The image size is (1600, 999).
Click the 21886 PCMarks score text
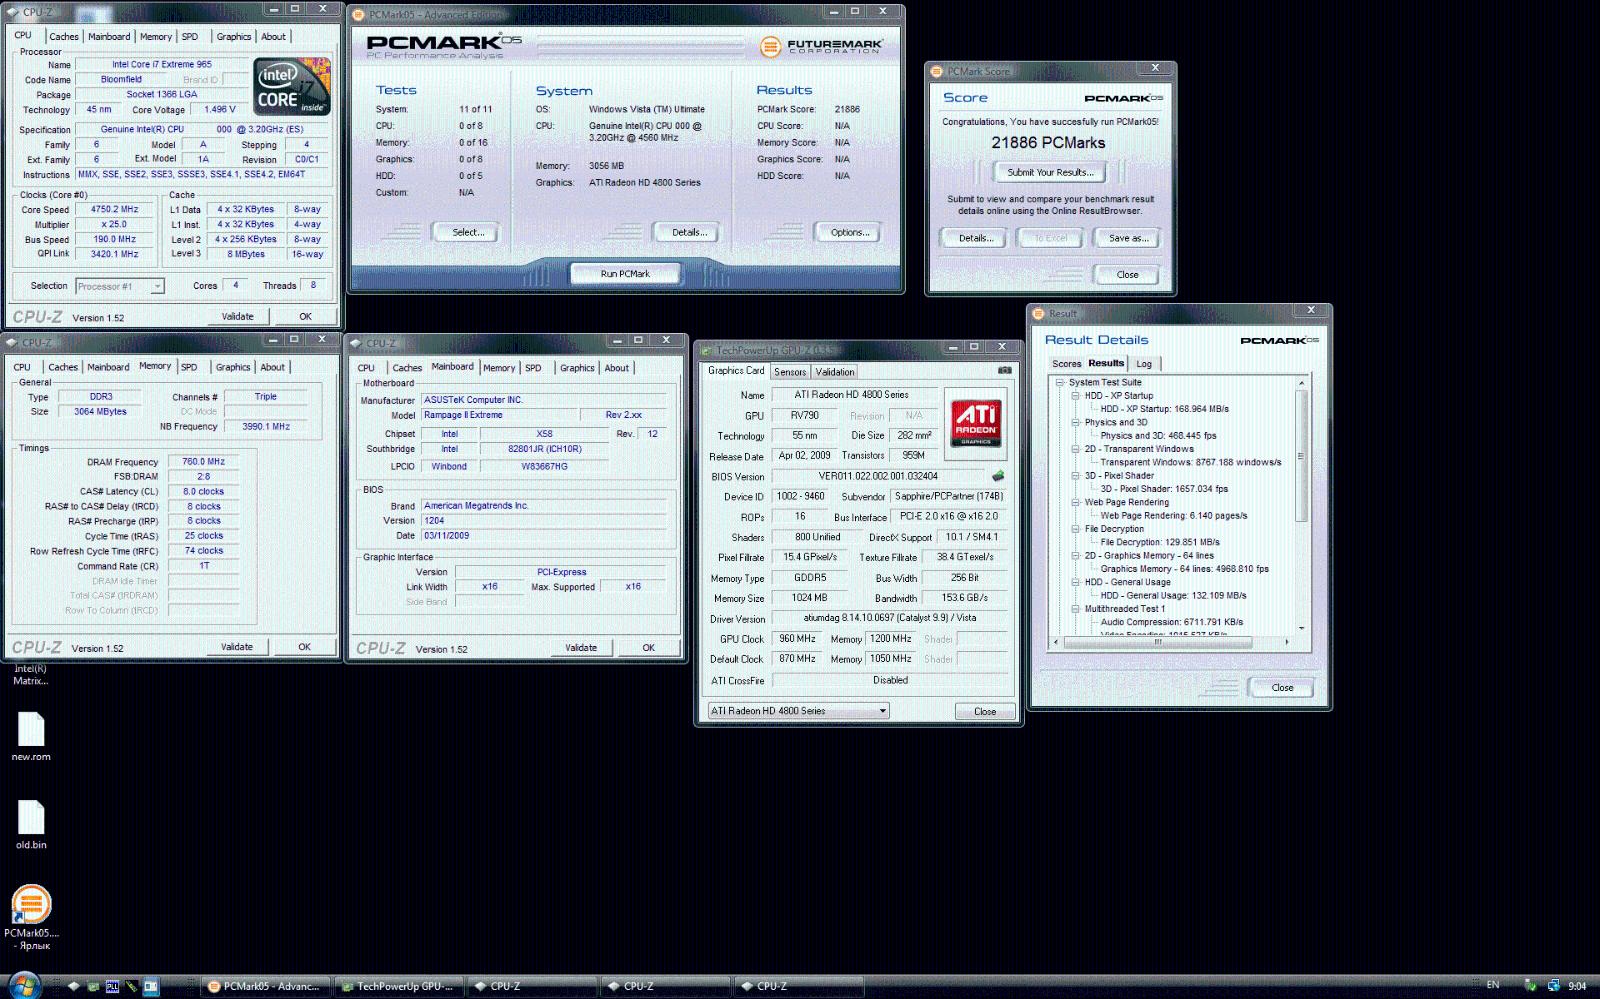pyautogui.click(x=1048, y=142)
